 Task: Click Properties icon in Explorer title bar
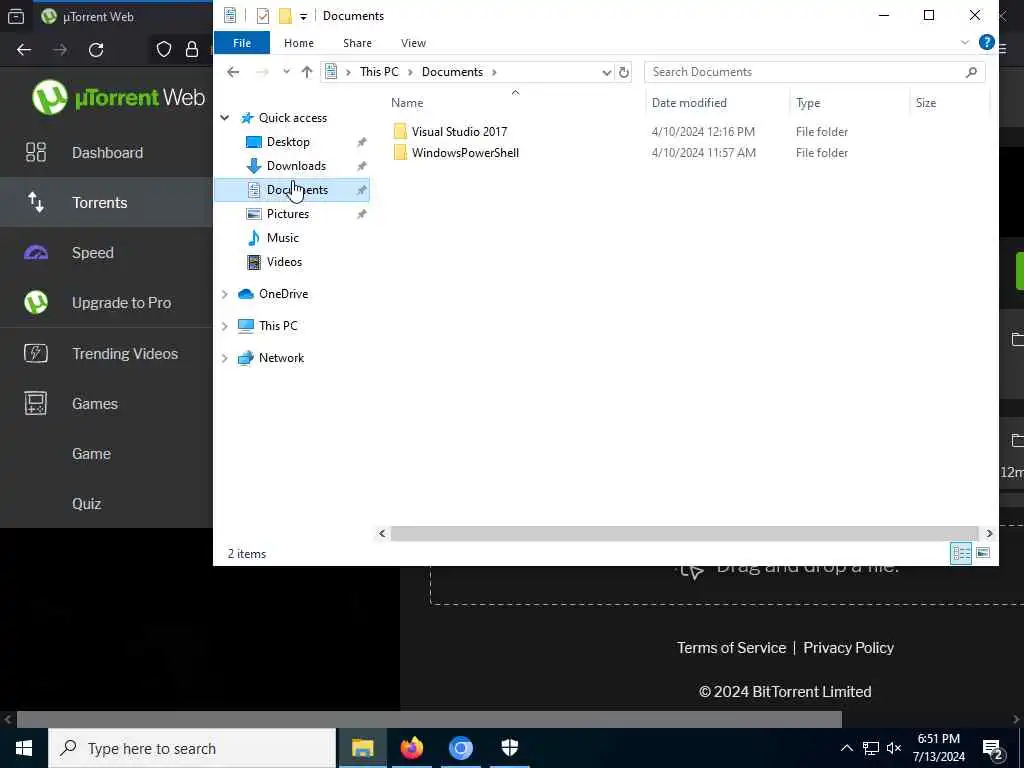263,16
